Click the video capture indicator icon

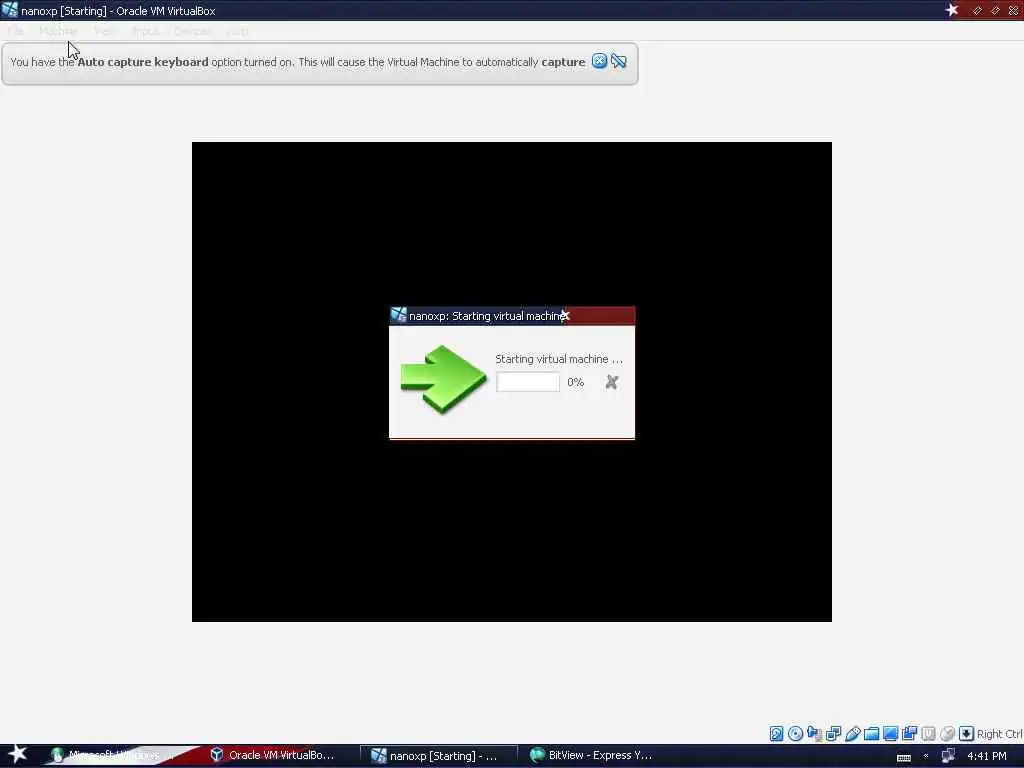tap(909, 733)
